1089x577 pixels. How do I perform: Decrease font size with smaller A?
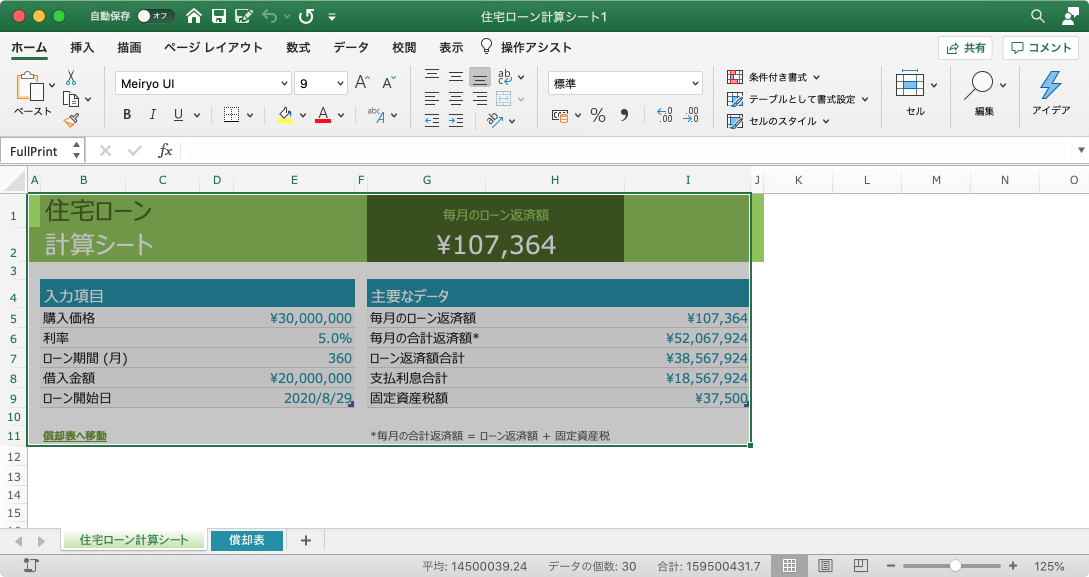[x=389, y=83]
